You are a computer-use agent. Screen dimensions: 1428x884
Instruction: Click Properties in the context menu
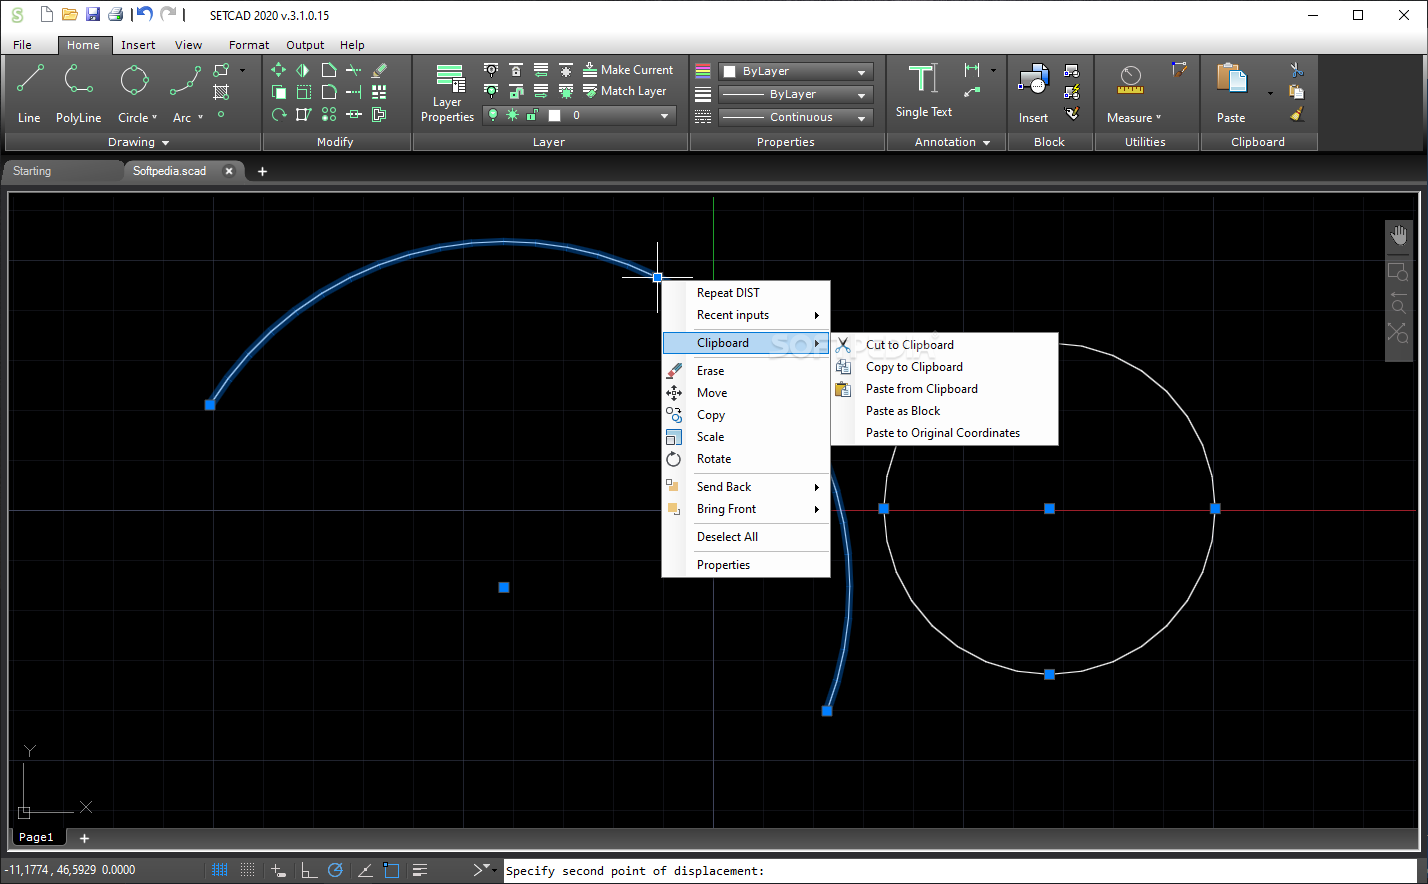[747, 565]
